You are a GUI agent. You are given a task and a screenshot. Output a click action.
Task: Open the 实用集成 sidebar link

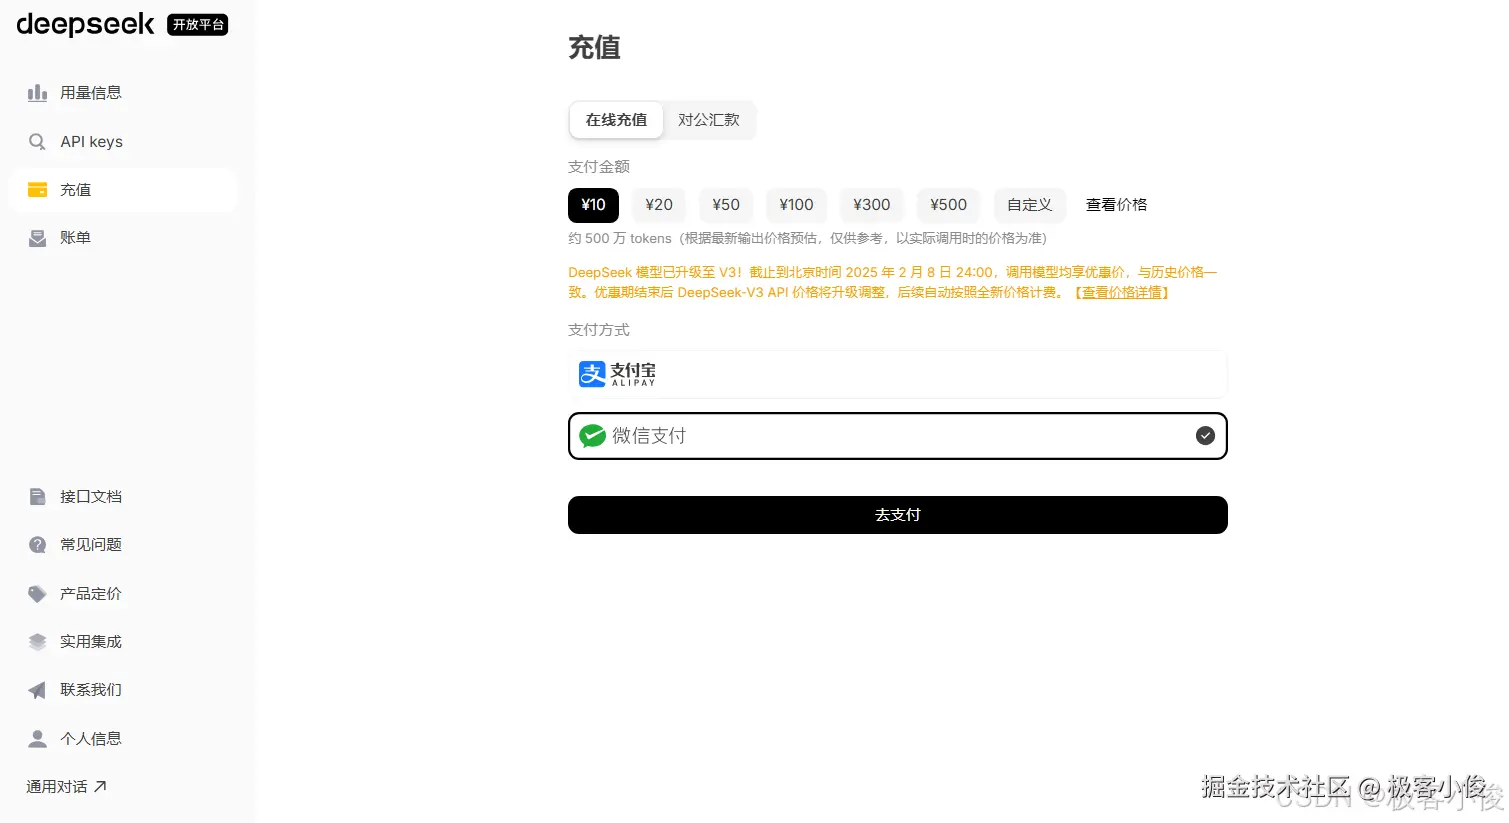click(123, 642)
